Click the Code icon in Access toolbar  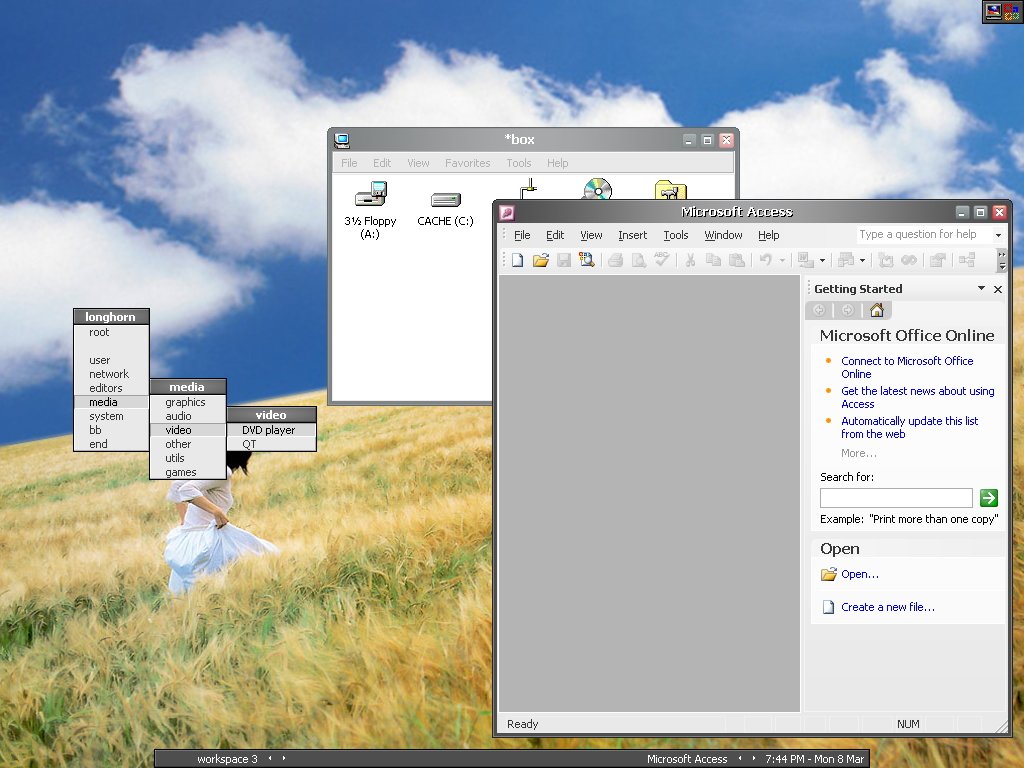[886, 260]
